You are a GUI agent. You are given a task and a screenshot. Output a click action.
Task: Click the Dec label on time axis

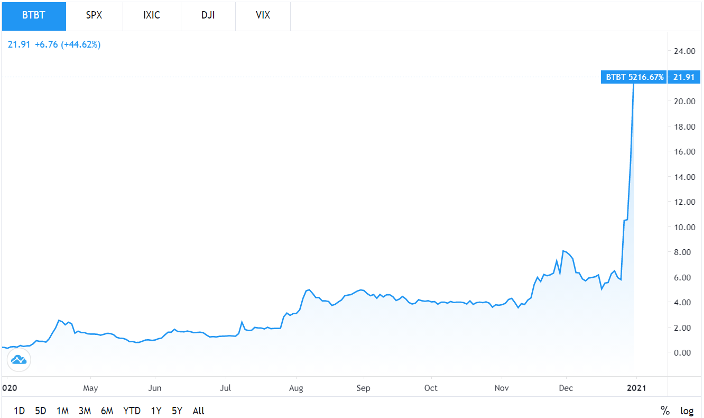pos(566,388)
